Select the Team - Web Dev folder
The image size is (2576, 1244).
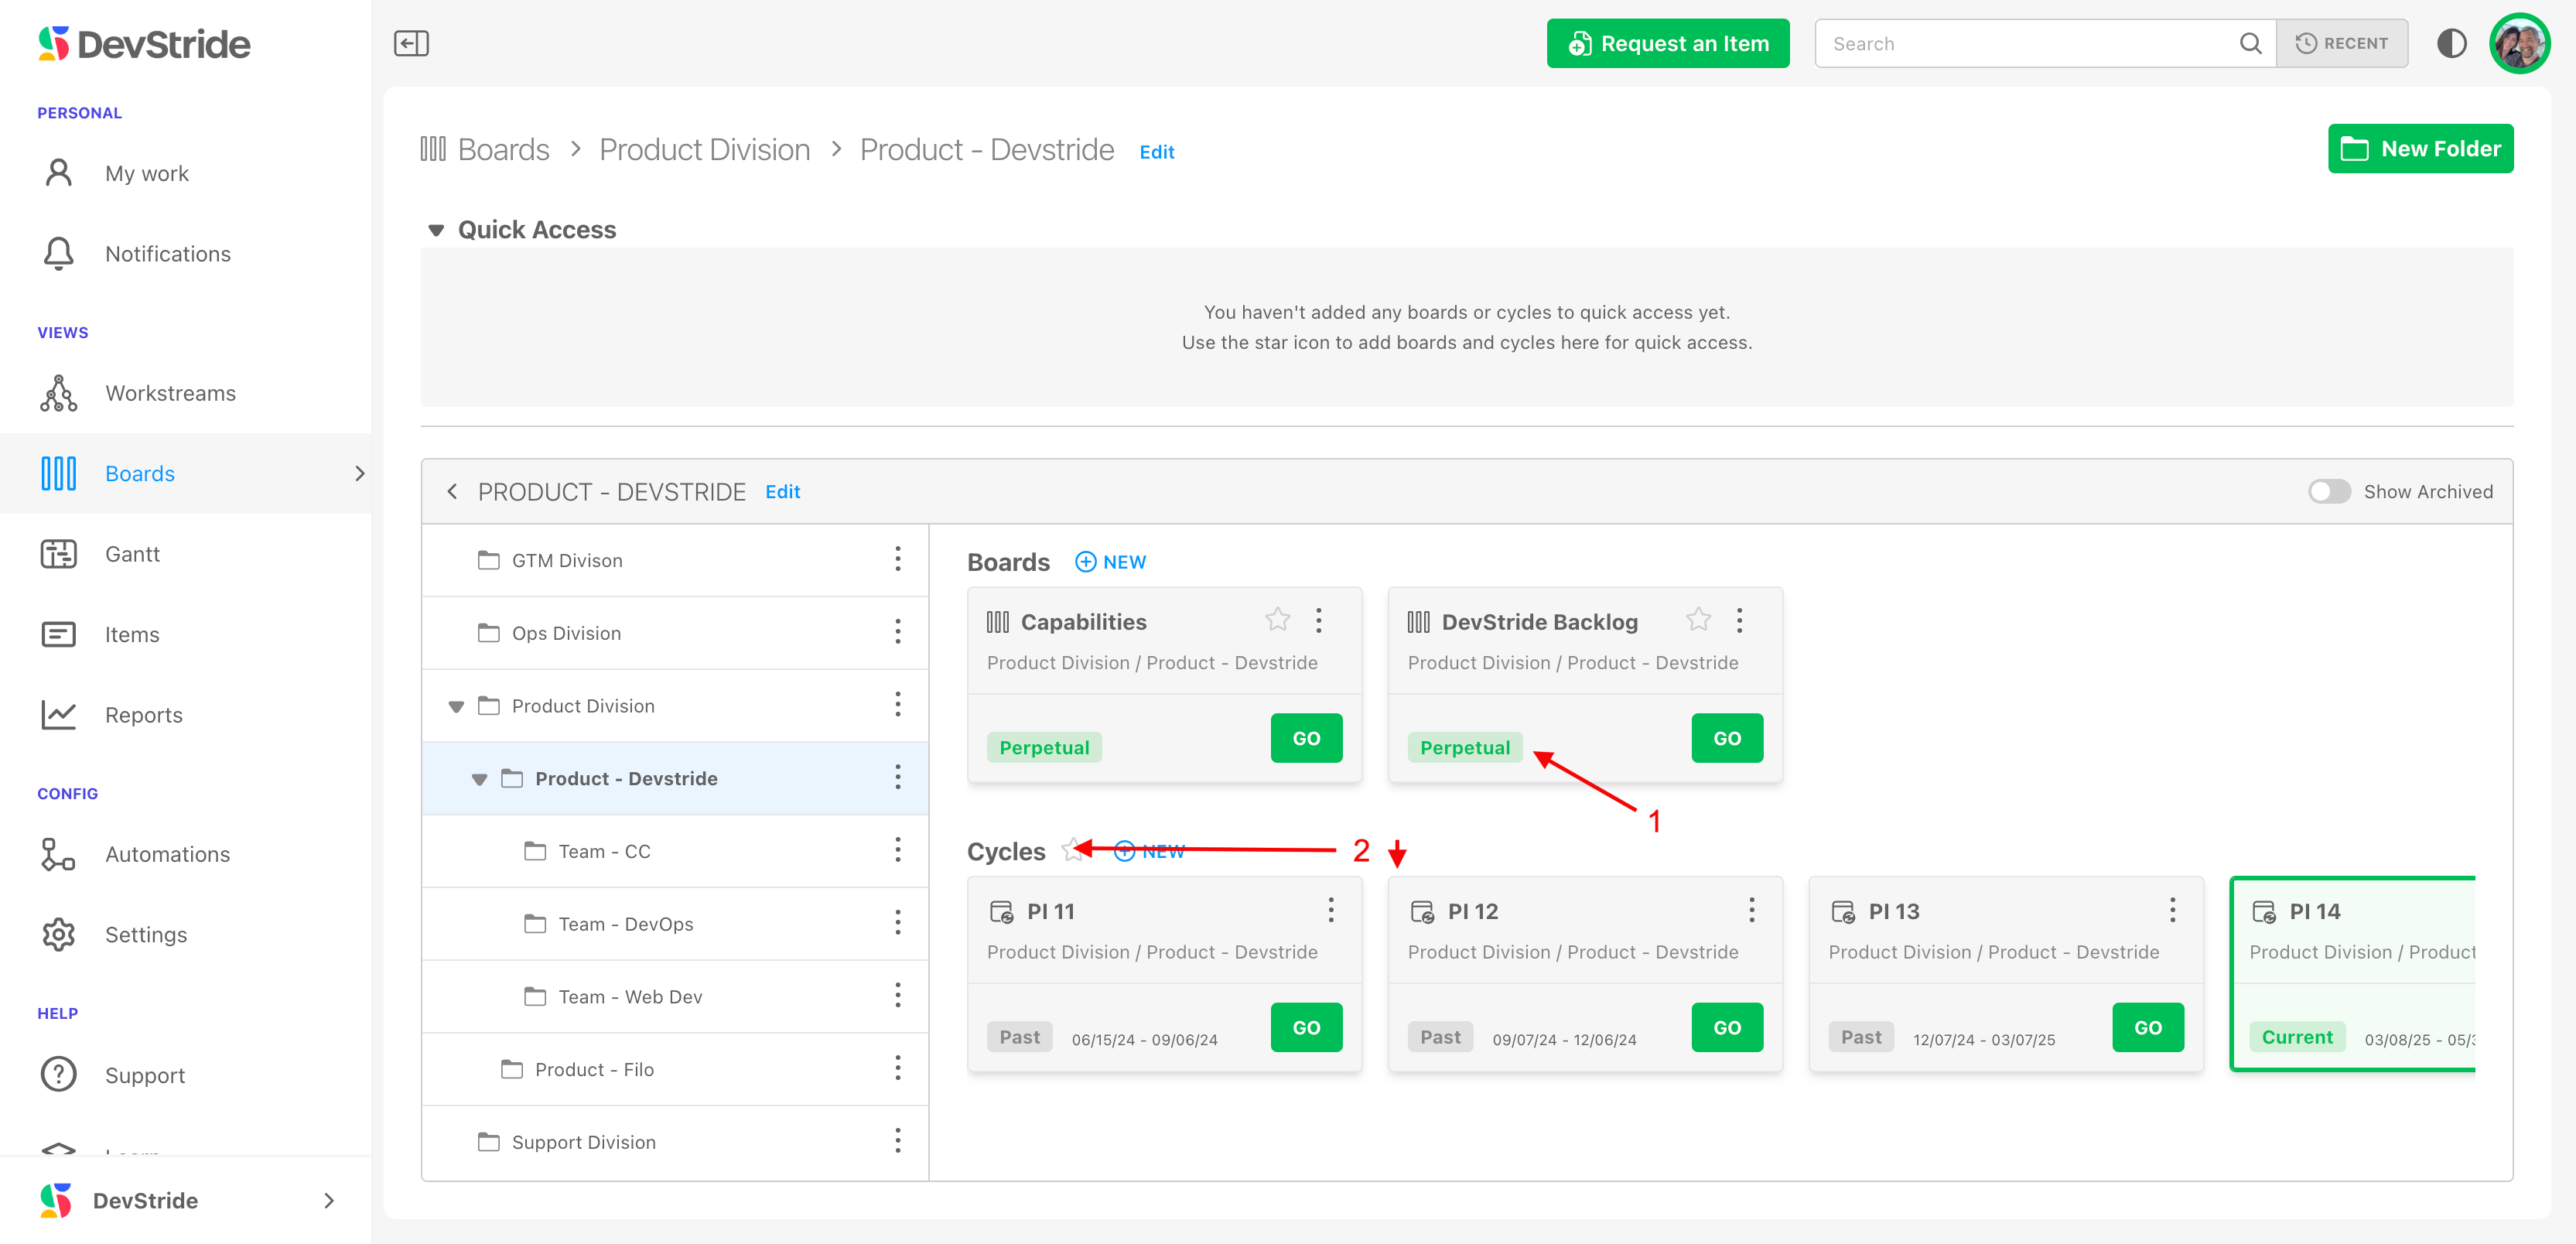coord(630,997)
